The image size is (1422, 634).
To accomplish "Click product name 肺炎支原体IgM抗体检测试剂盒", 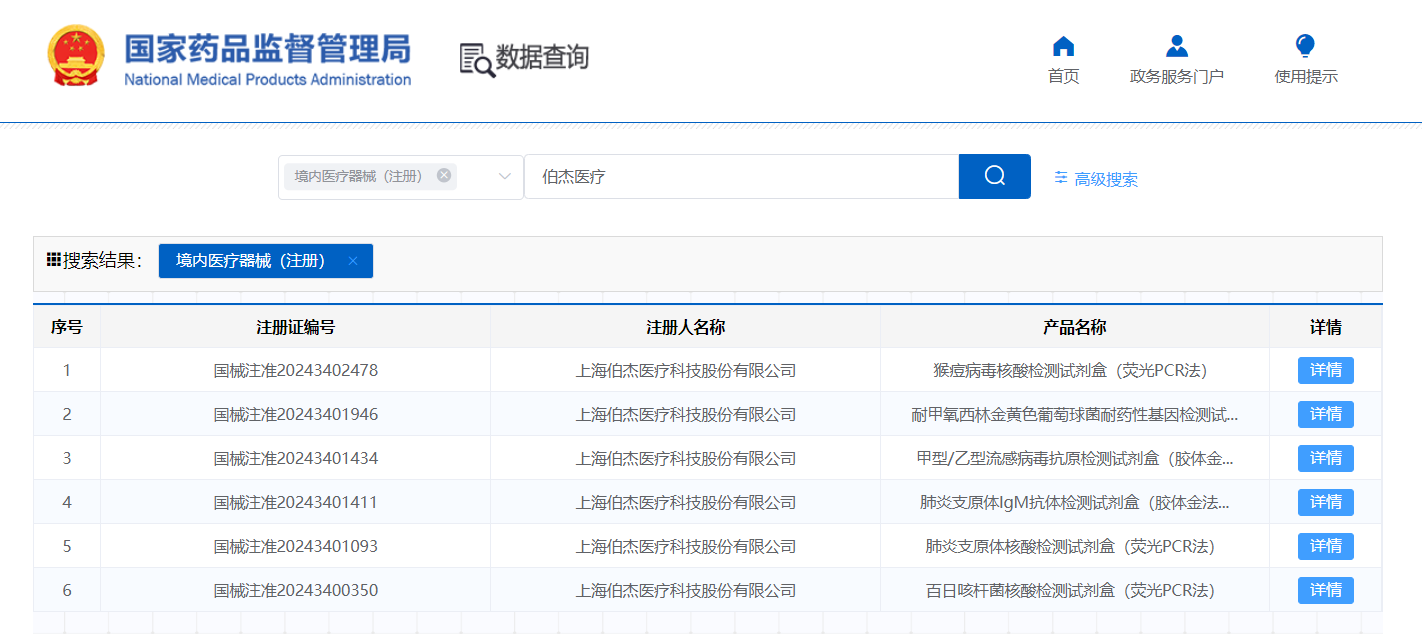I will click(x=1075, y=502).
